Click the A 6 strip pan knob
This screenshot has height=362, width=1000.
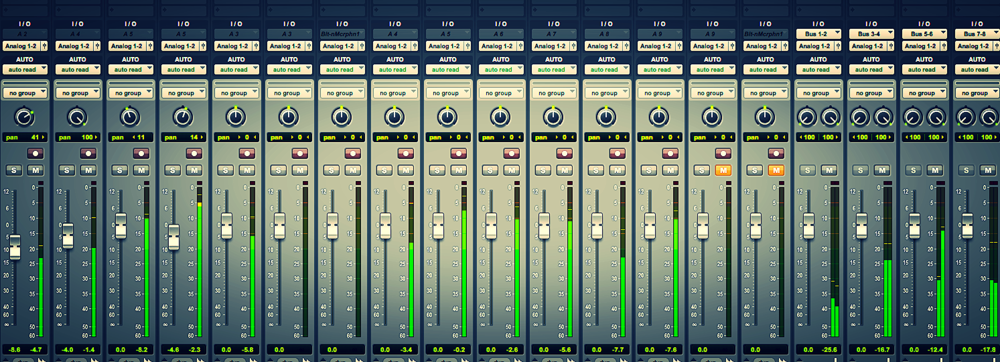[501, 117]
